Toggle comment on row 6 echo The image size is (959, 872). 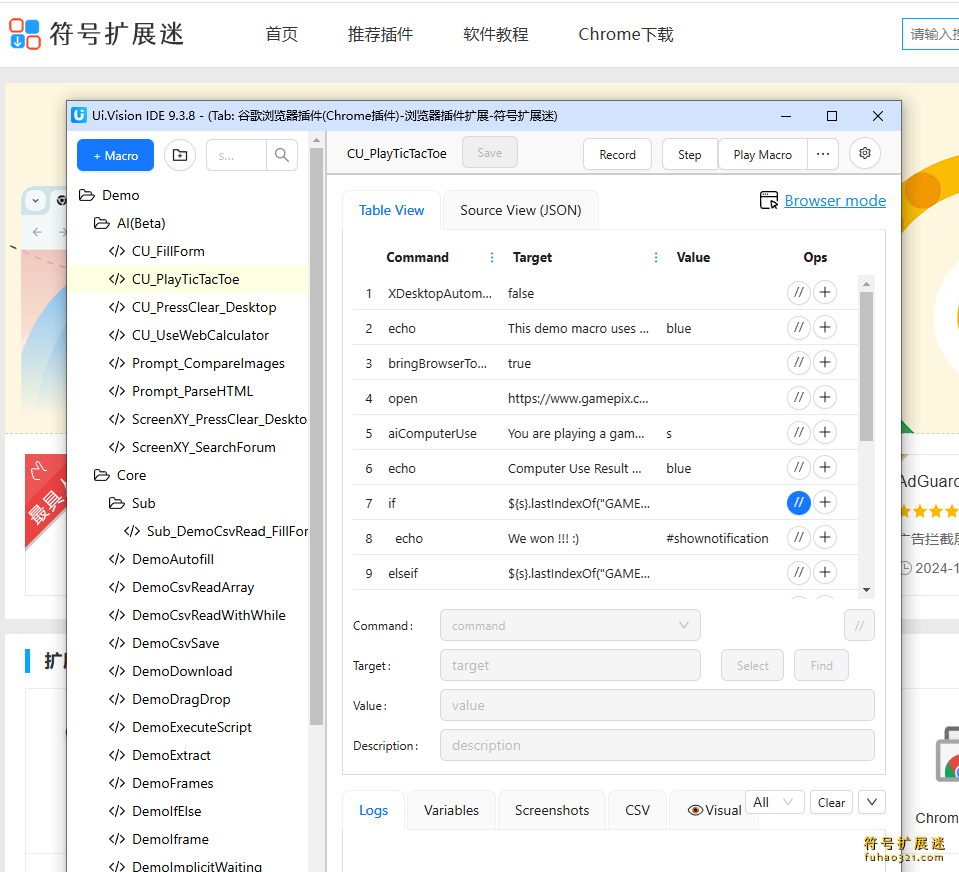[799, 468]
